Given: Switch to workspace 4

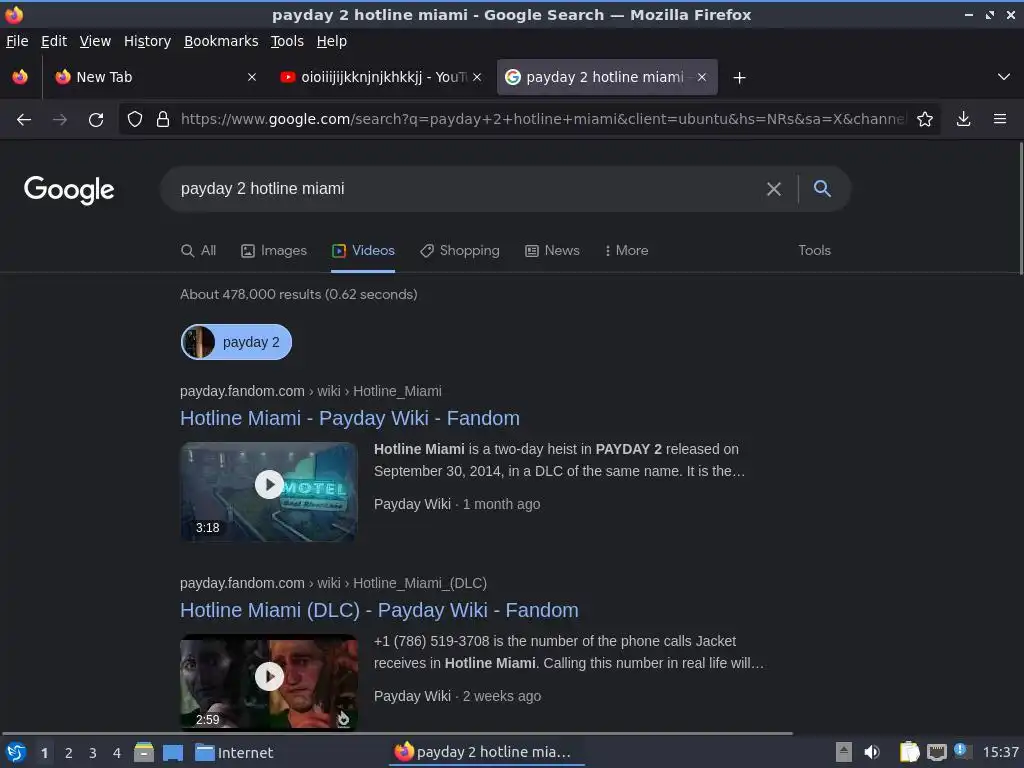Looking at the screenshot, I should point(117,753).
